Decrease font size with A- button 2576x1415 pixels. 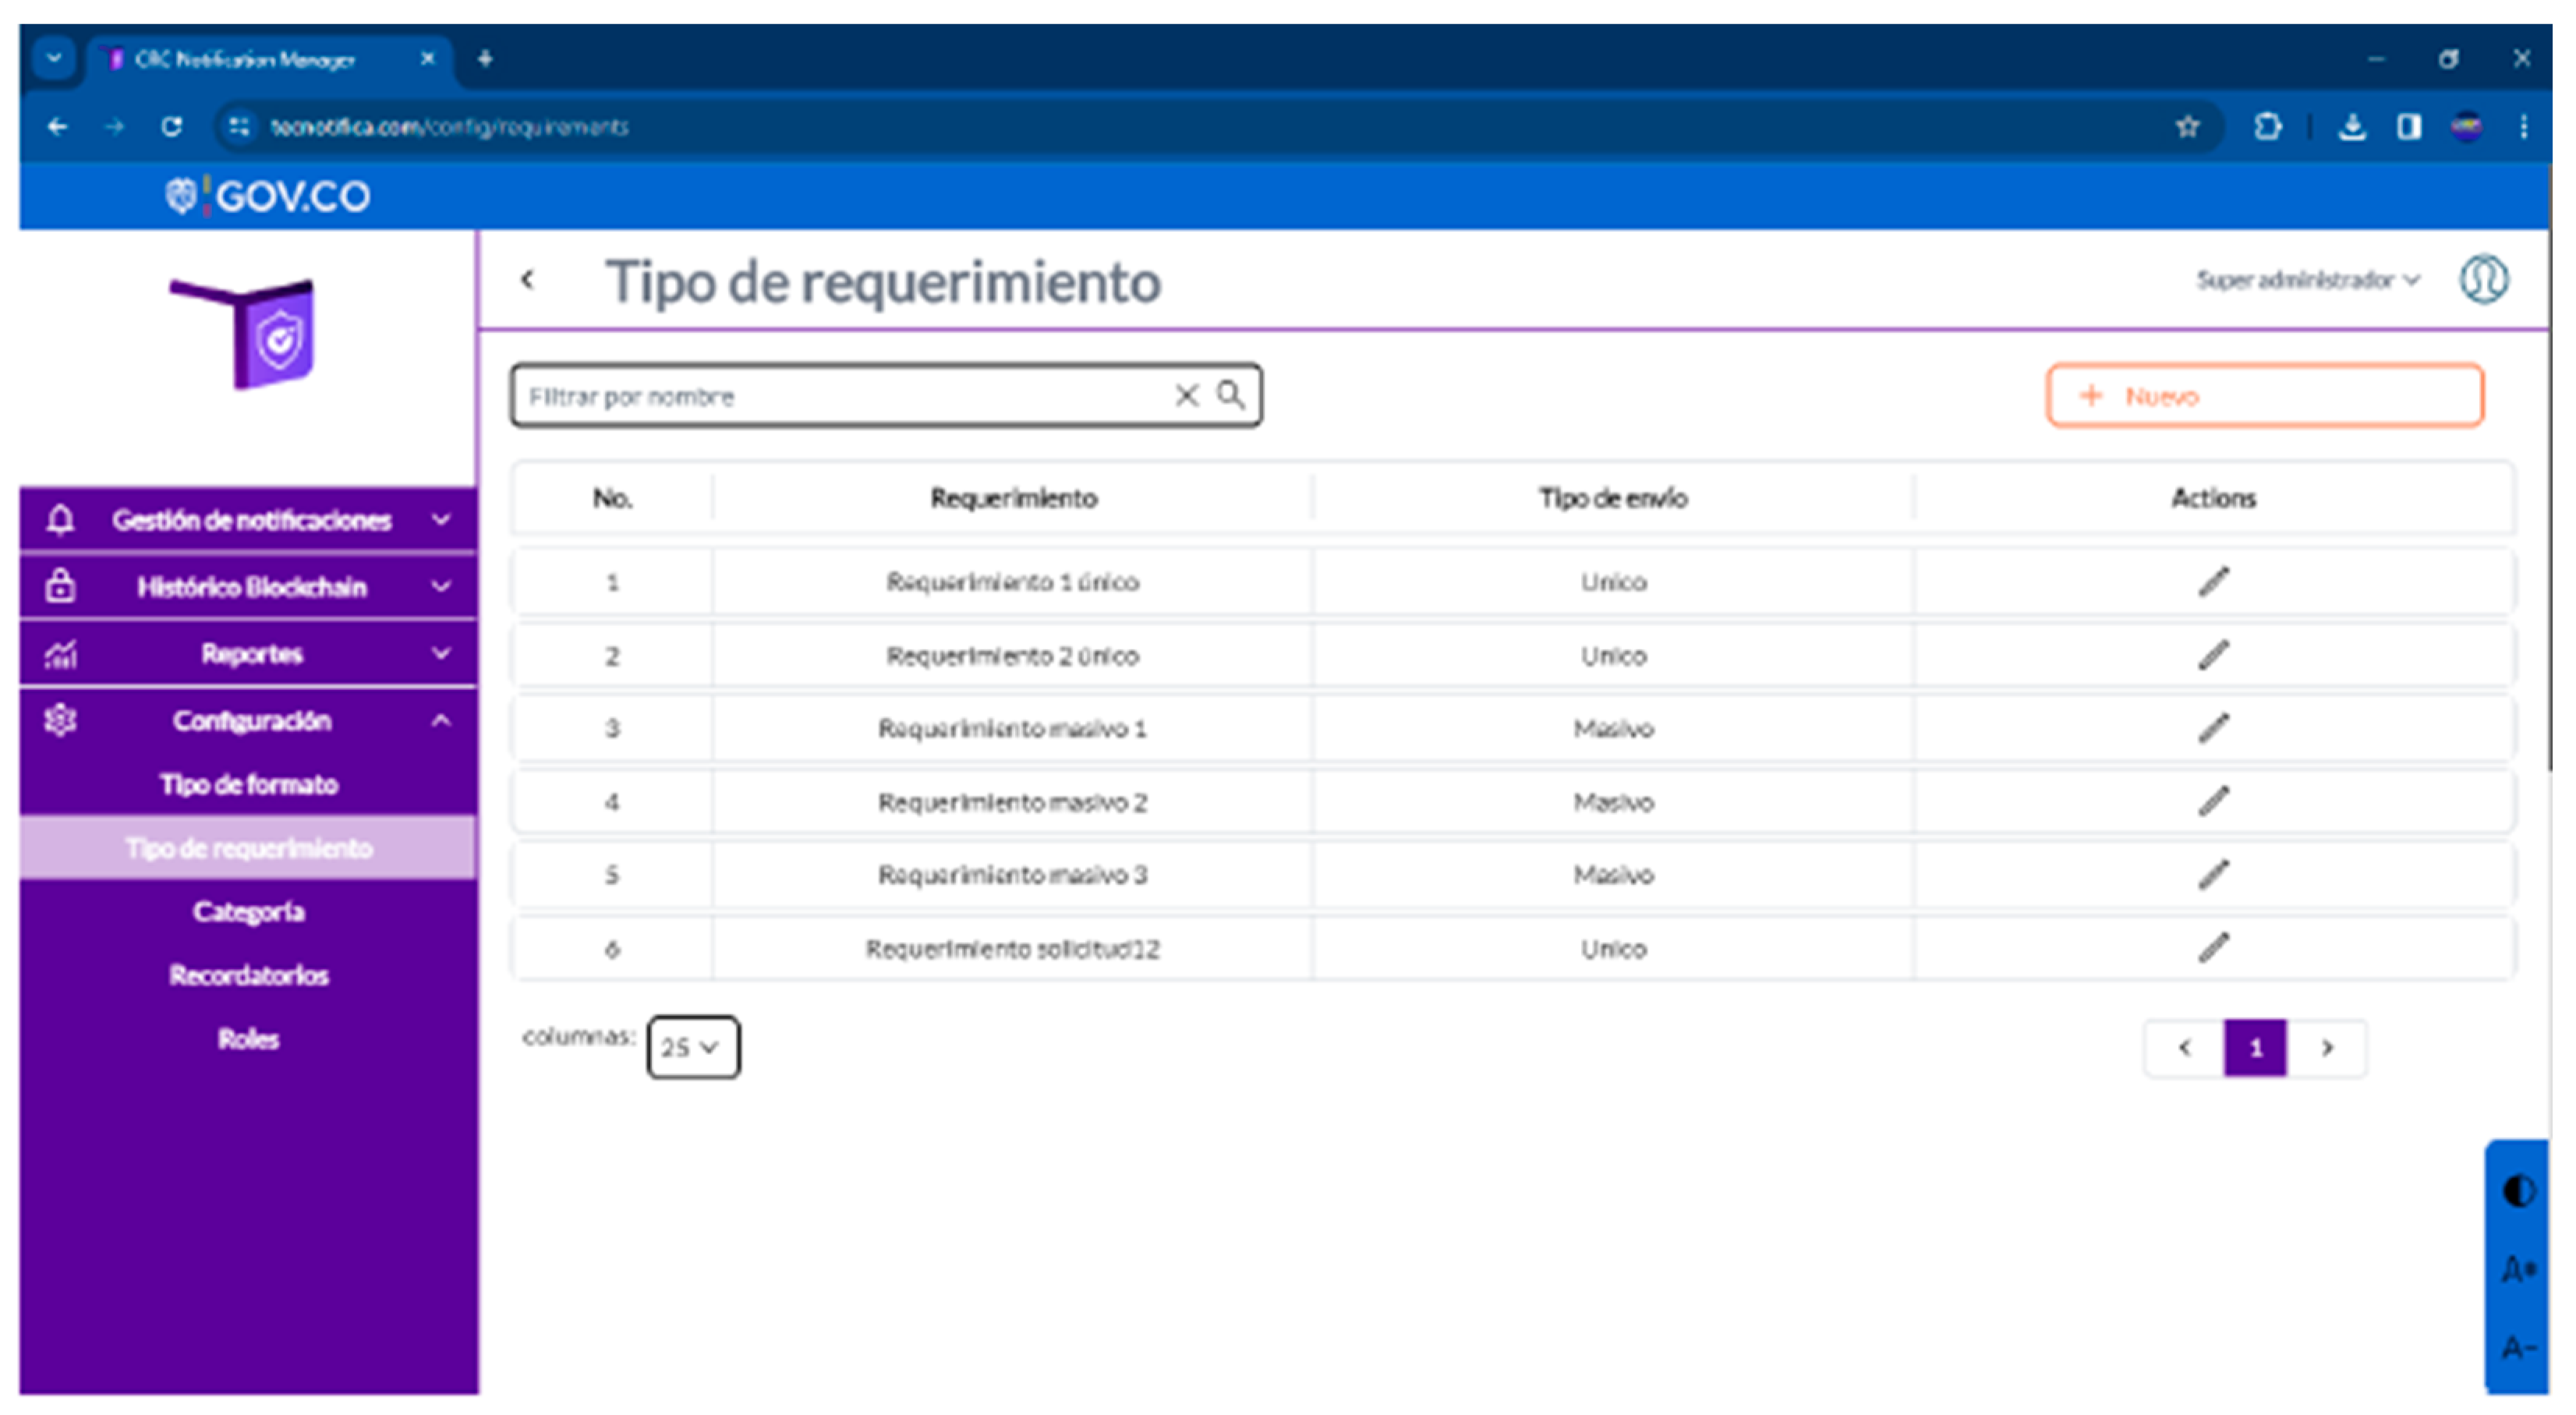(x=2518, y=1347)
